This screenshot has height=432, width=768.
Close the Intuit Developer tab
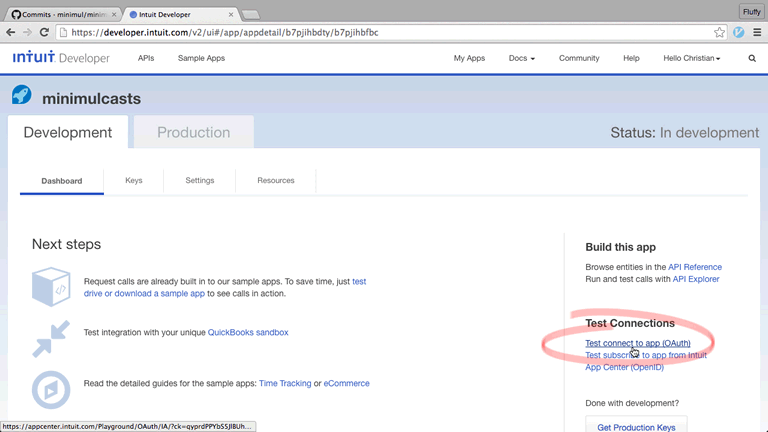pos(231,15)
